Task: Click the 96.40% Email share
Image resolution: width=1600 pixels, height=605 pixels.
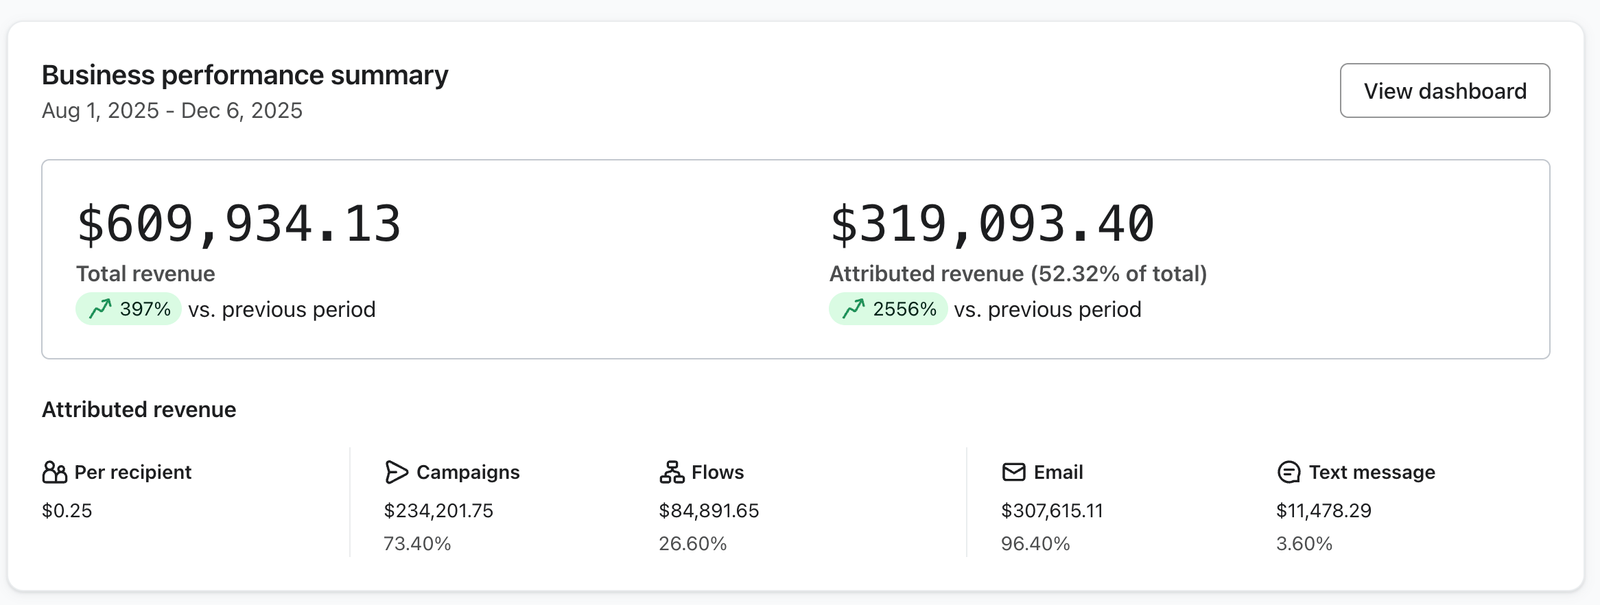Action: [x=1035, y=544]
